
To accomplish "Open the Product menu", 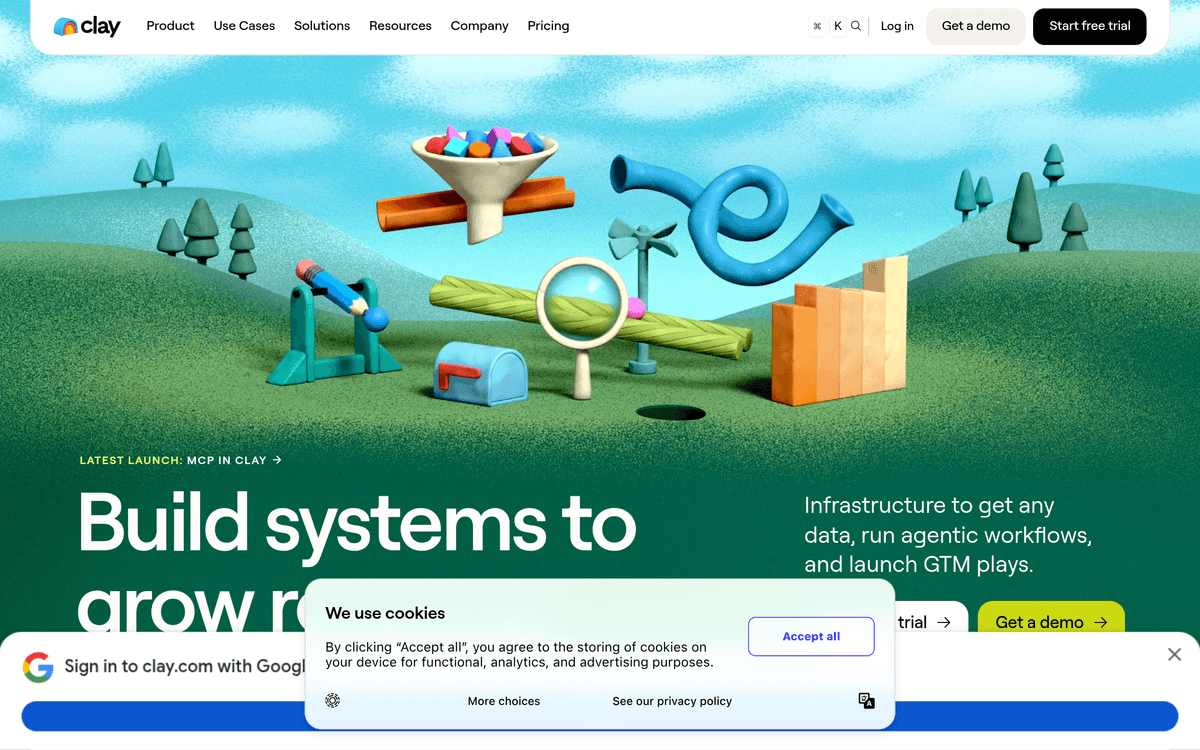I will click(170, 26).
